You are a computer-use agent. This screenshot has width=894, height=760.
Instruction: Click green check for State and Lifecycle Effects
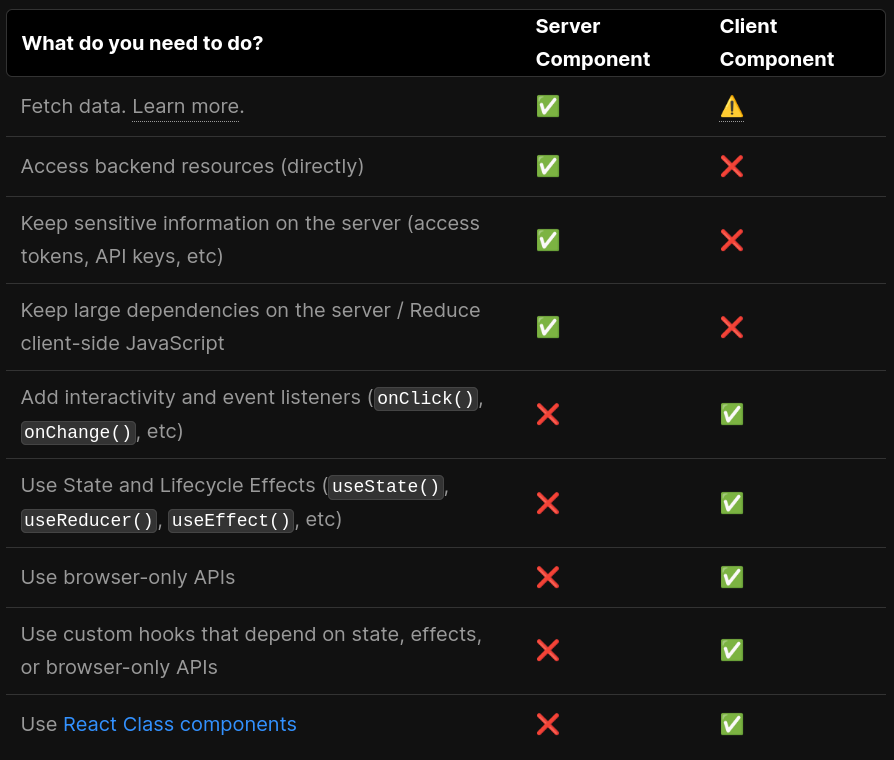coord(732,503)
